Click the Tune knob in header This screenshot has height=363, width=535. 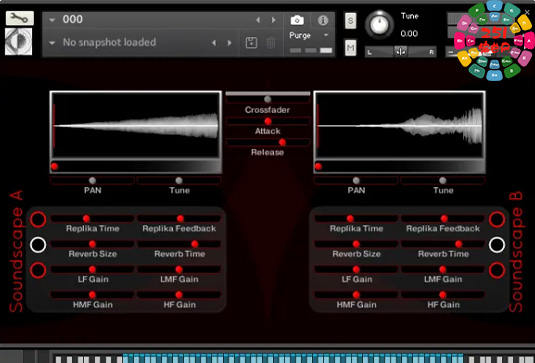[379, 25]
